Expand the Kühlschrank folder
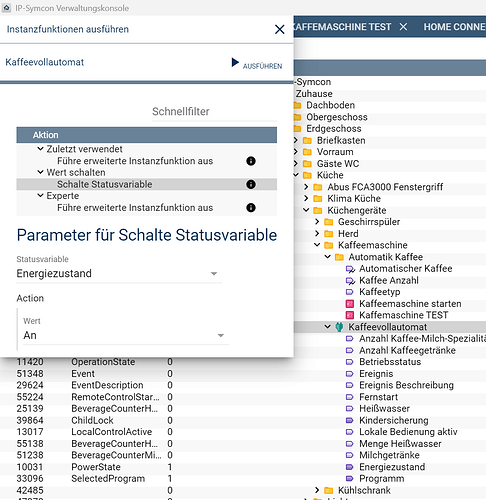The height and width of the screenshot is (500, 486). pos(317,490)
